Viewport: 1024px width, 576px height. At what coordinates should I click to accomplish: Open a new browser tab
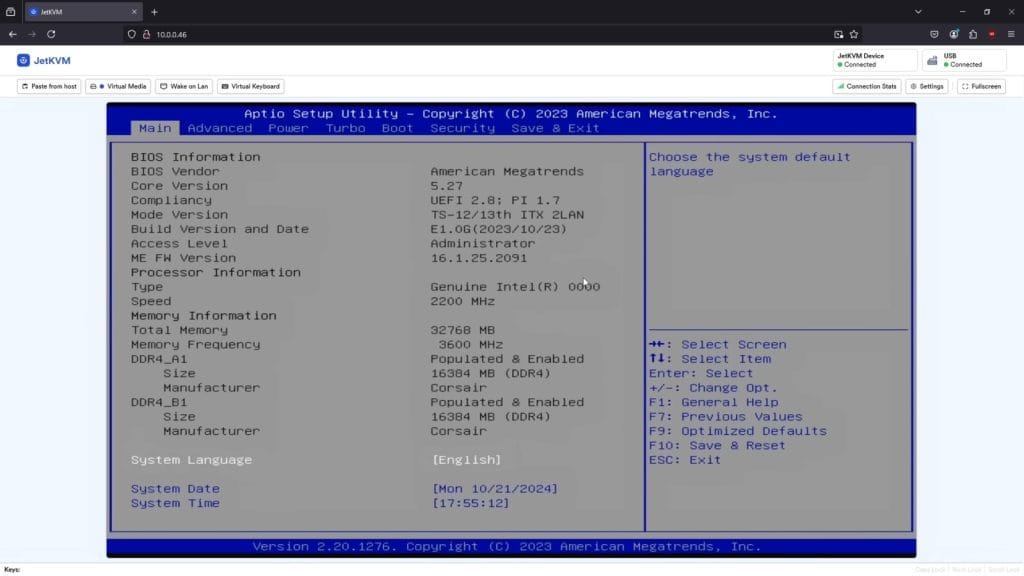[154, 12]
